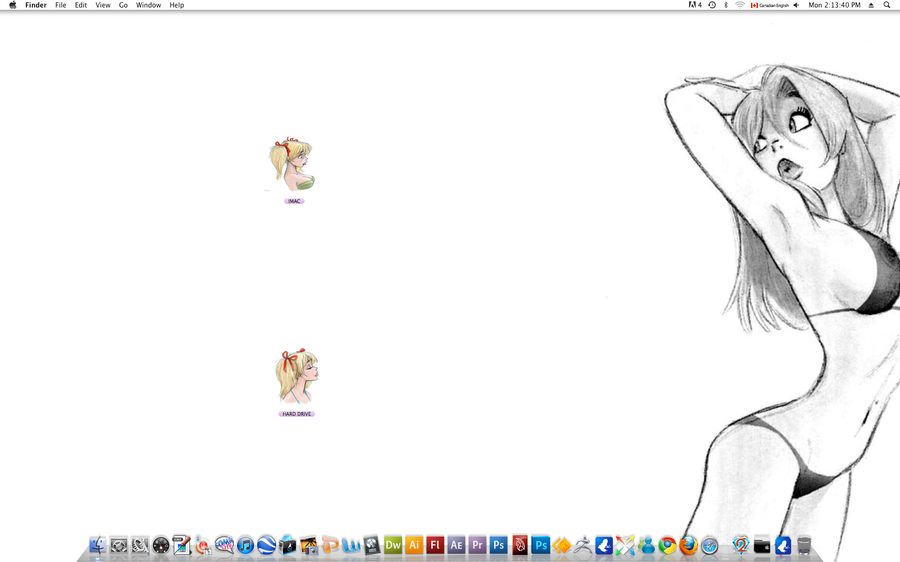The image size is (900, 562).
Task: Open the Apple menu
Action: click(x=13, y=5)
